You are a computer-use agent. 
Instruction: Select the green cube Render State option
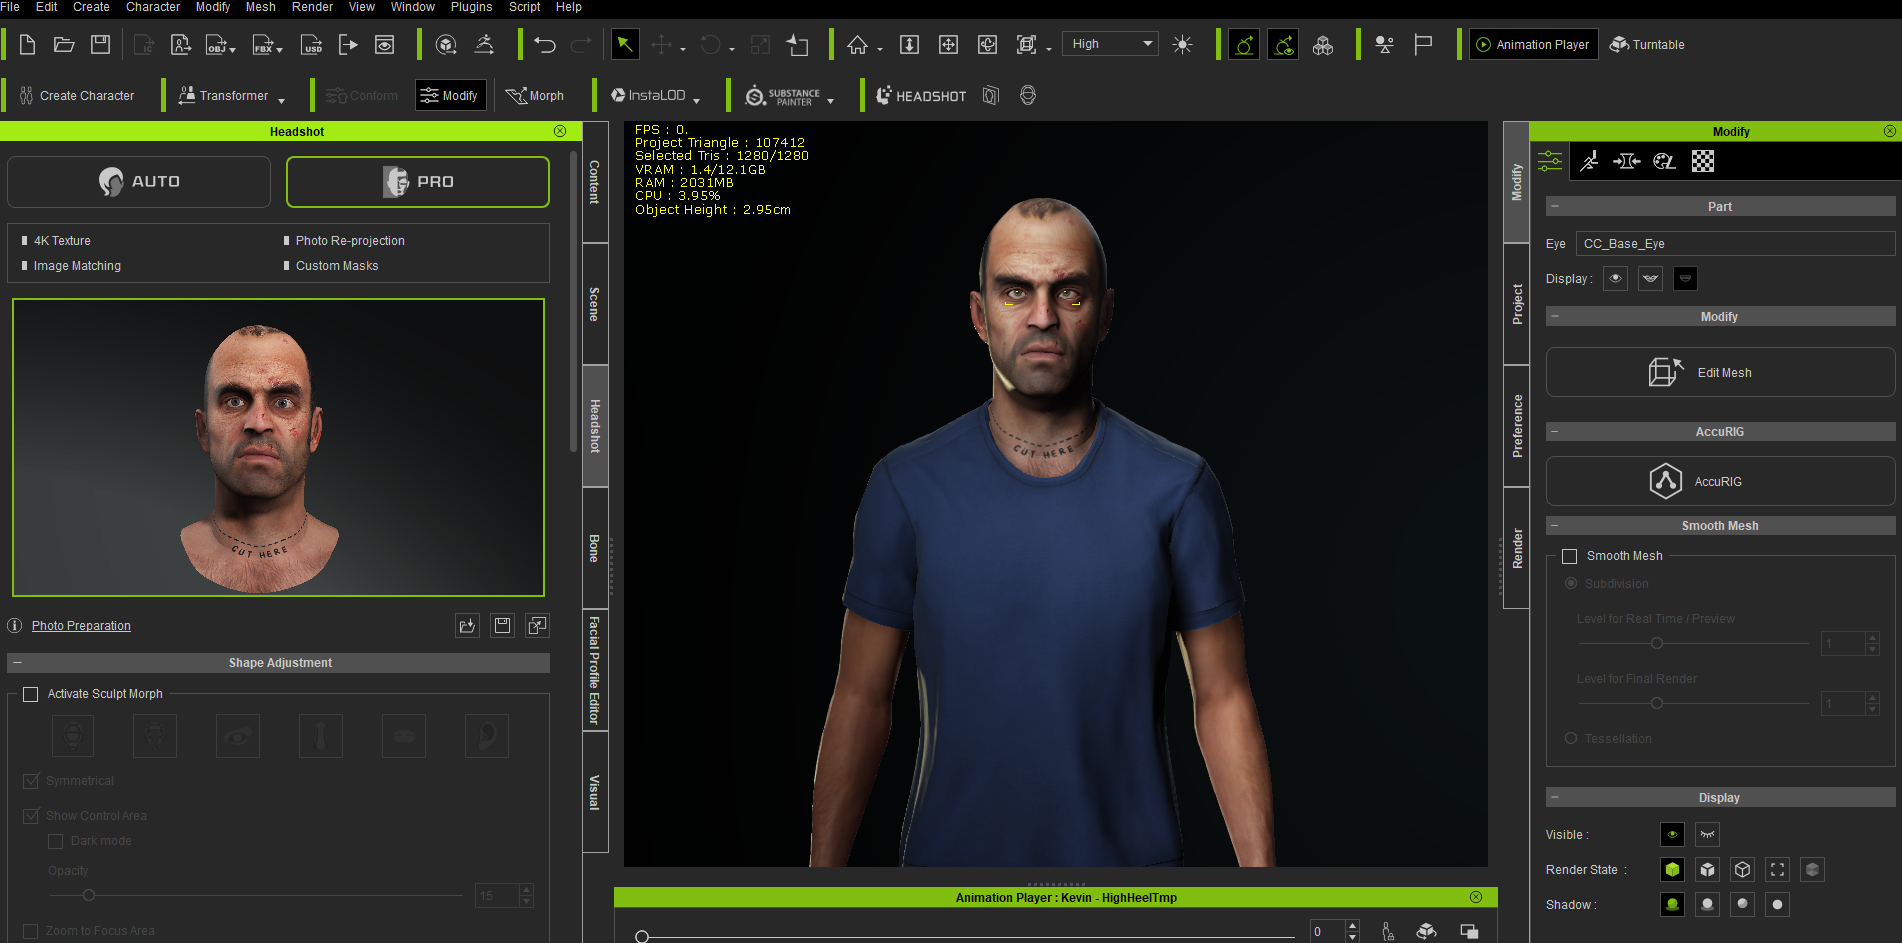click(1672, 870)
